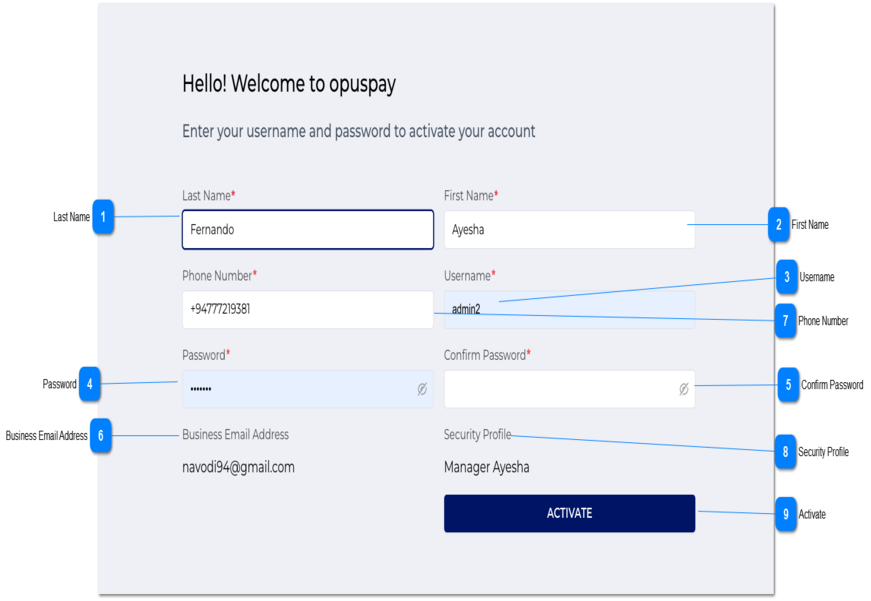Viewport: 871px width, 601px height.
Task: Select callout badge 8 for Security Profile
Action: tap(786, 452)
